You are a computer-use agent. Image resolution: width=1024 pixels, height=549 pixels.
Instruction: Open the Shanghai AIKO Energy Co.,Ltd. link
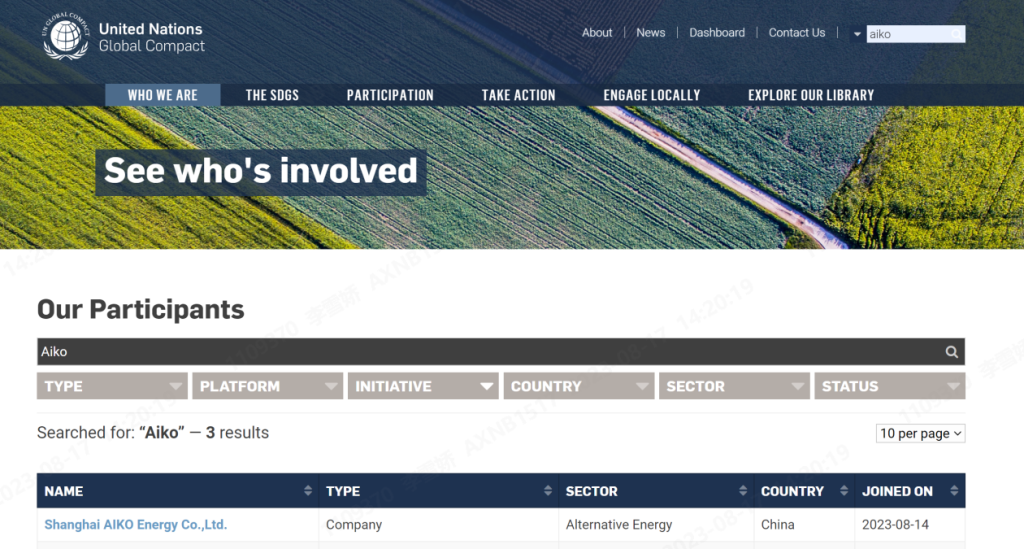(136, 525)
